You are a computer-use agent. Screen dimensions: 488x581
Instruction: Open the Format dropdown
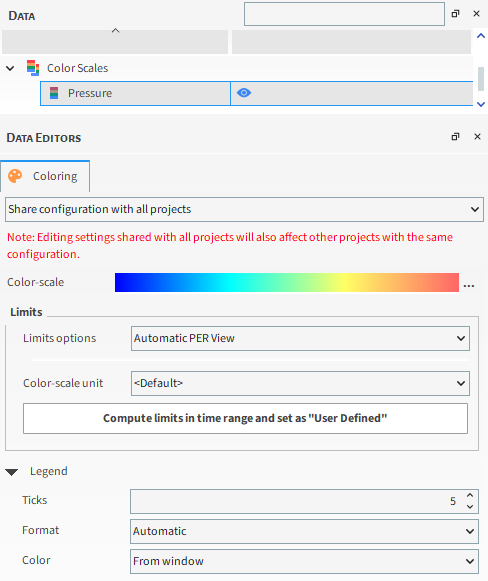[304, 531]
